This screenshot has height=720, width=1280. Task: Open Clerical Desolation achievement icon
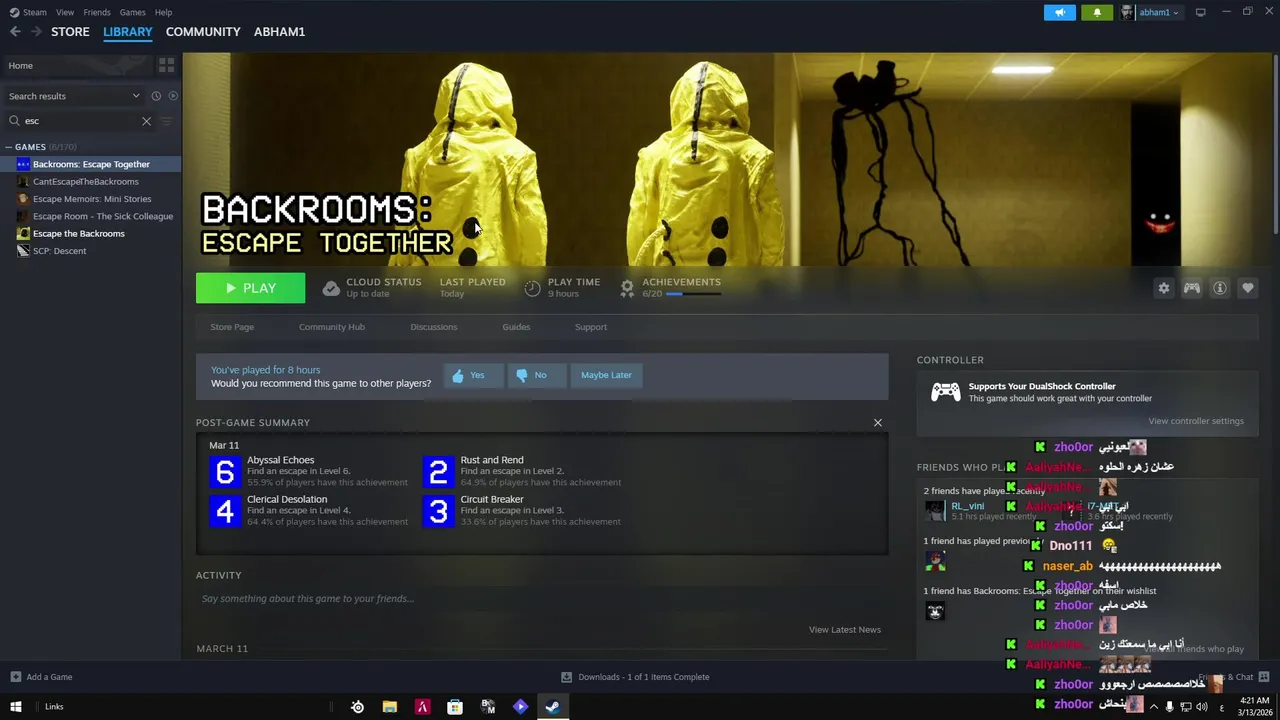point(225,511)
